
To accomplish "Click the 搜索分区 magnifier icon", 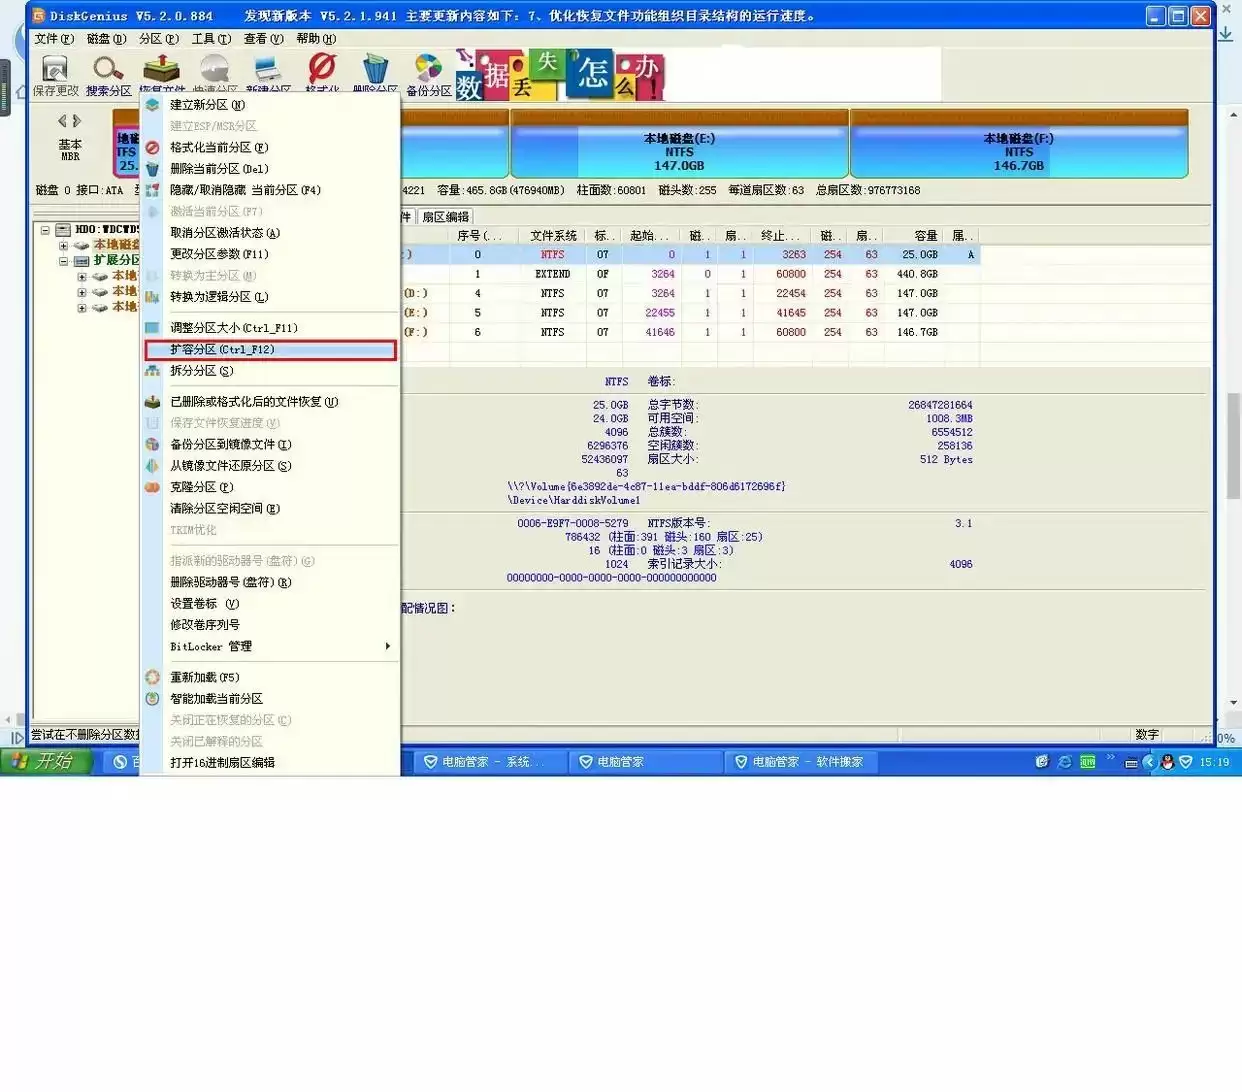I will pos(108,69).
